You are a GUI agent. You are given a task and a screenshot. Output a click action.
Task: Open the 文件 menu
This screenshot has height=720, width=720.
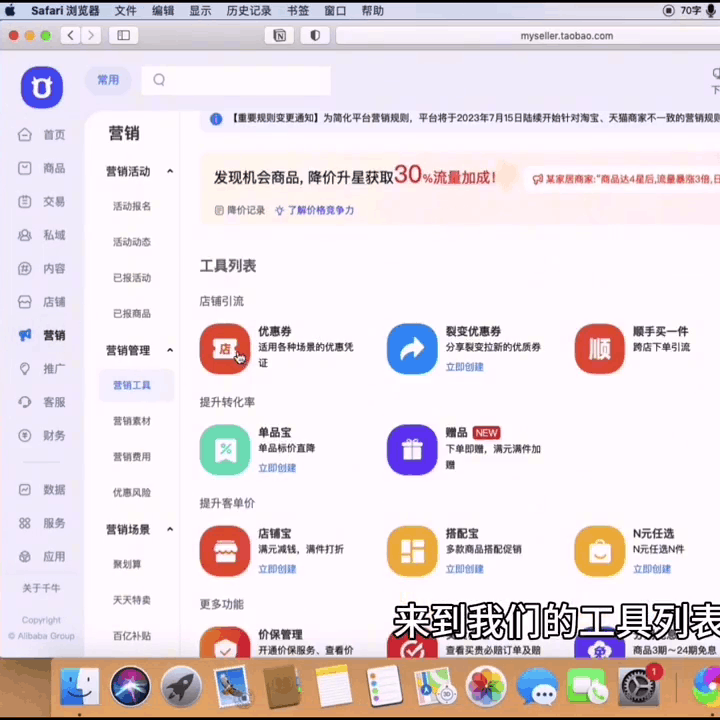[x=125, y=11]
